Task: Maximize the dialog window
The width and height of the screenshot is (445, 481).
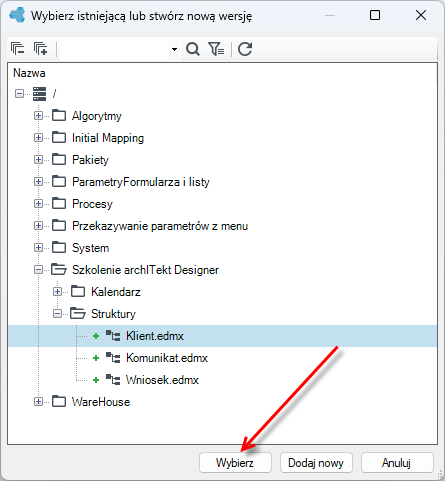Action: click(375, 15)
